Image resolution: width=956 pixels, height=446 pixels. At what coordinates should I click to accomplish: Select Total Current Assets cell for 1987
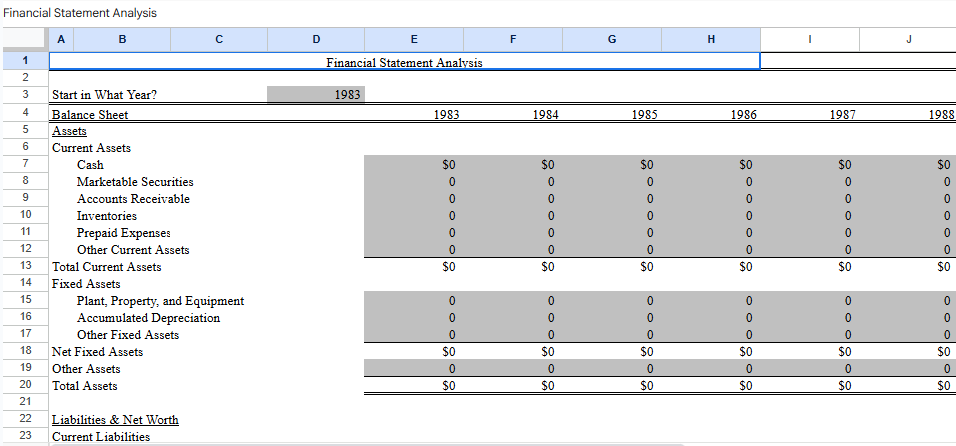pos(809,267)
